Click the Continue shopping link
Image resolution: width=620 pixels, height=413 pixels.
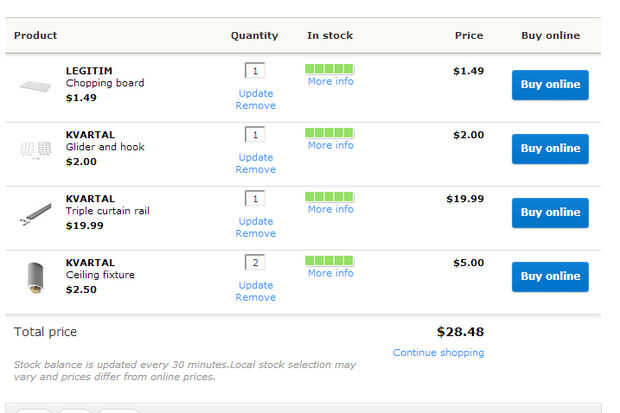(438, 353)
